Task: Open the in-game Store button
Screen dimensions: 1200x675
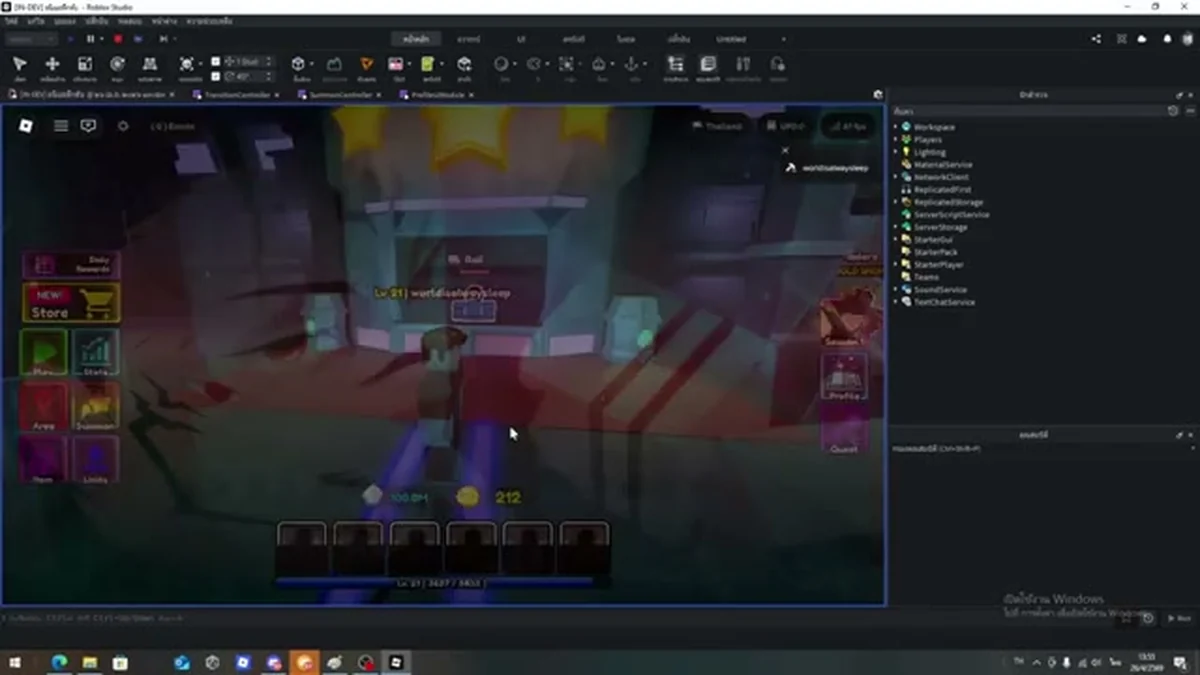Action: pyautogui.click(x=71, y=304)
